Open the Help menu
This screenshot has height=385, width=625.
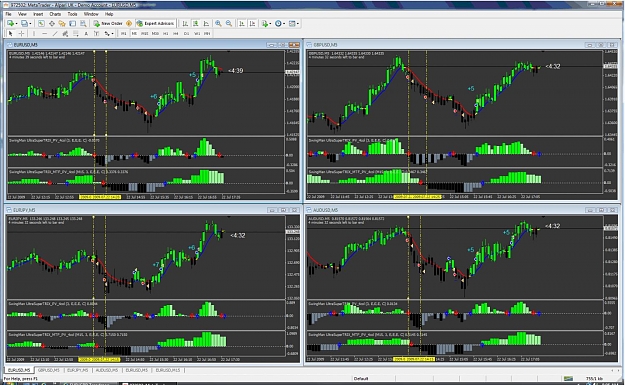[x=109, y=14]
